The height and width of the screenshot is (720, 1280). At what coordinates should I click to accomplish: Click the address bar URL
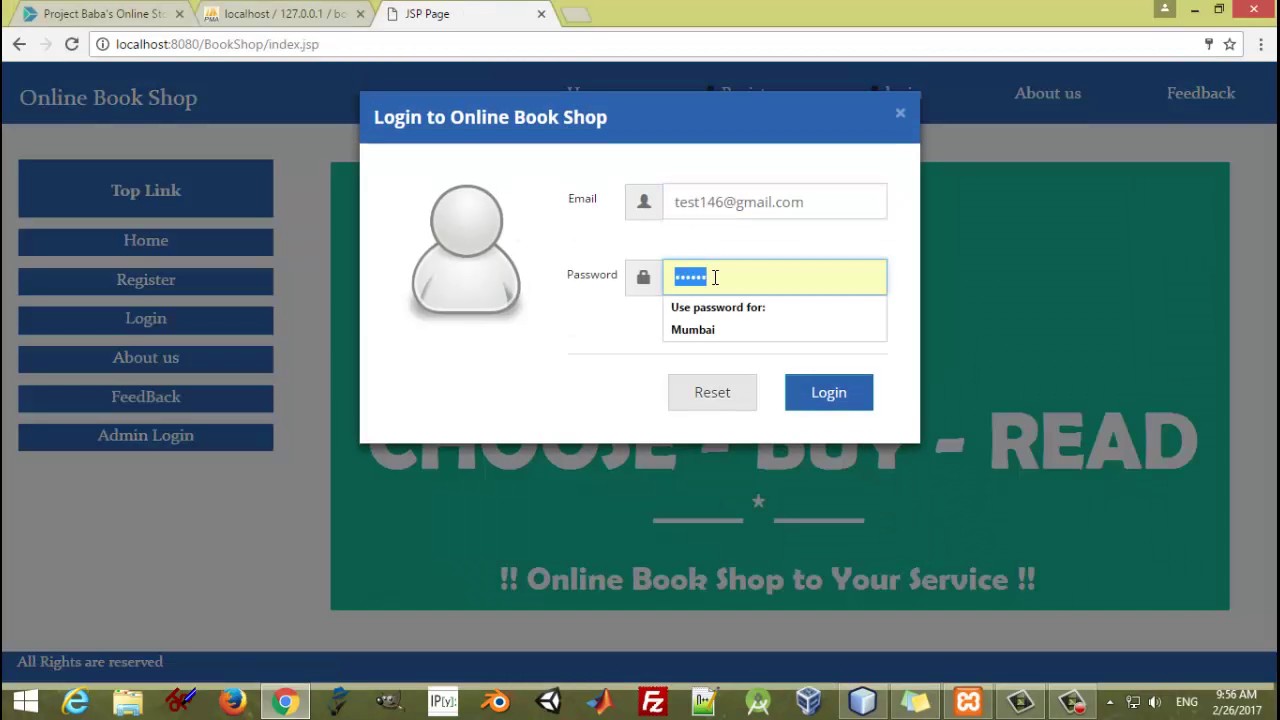[217, 44]
